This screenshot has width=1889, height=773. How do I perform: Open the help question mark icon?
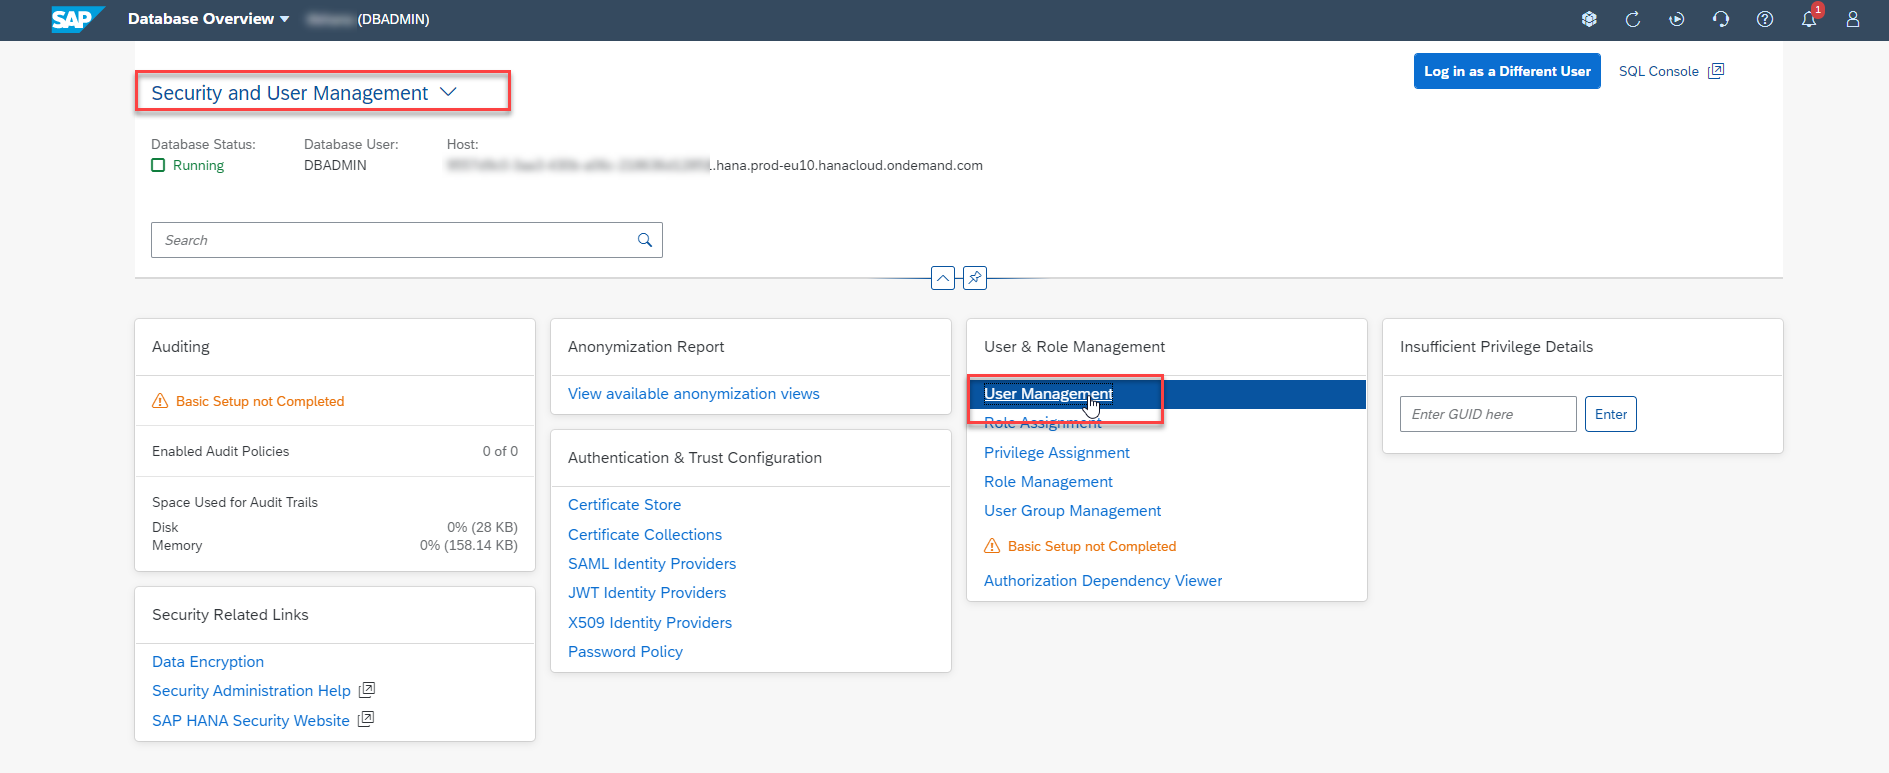coord(1765,19)
